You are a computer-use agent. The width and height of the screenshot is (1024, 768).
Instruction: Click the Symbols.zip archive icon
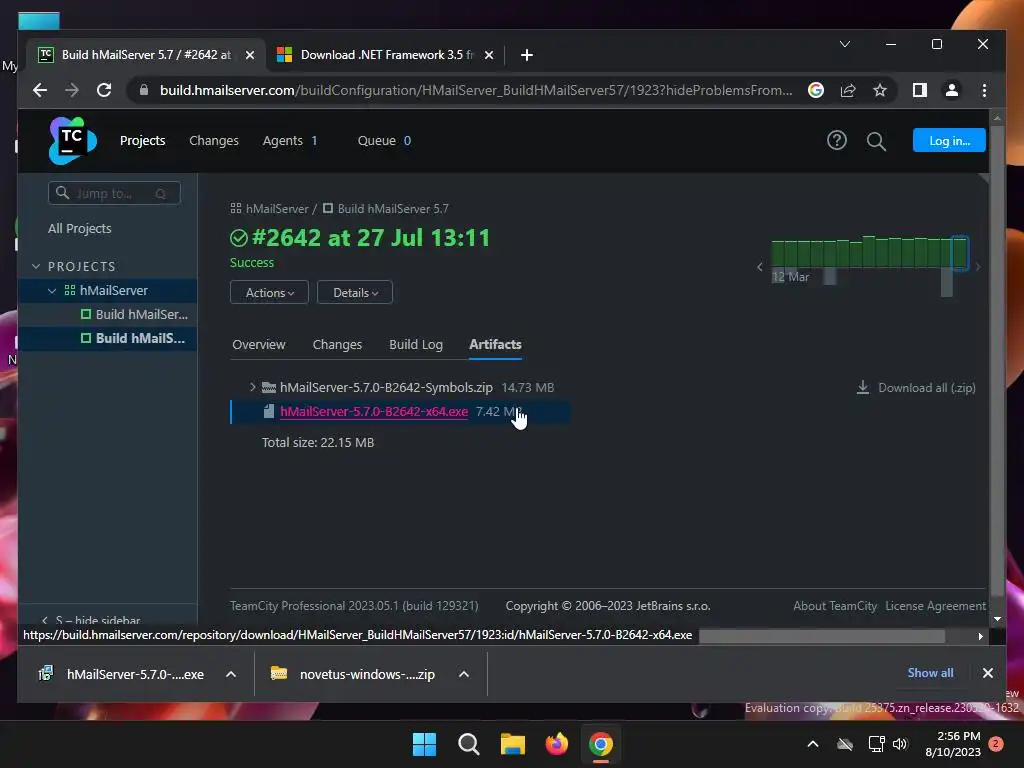[268, 387]
